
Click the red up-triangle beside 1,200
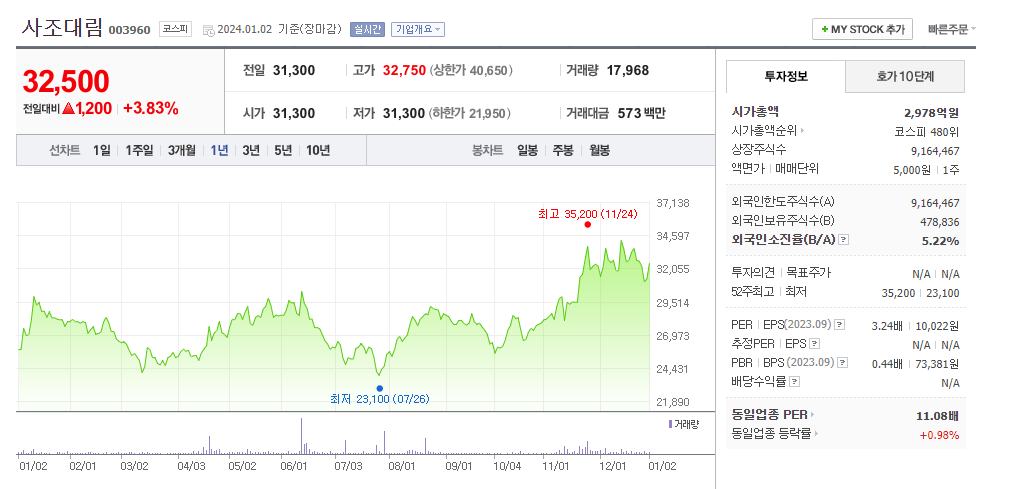coord(69,109)
